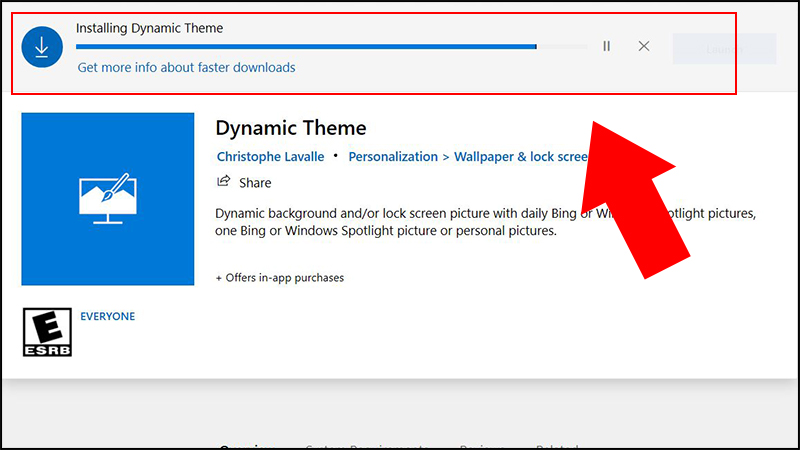Click the blue download arrow icon
The image size is (800, 450).
(x=42, y=47)
